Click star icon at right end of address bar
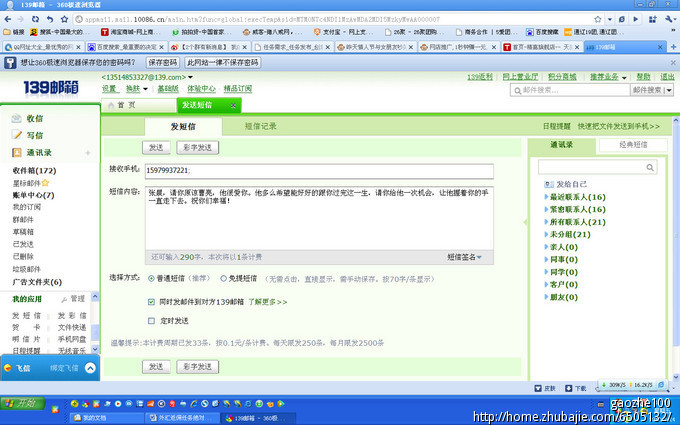 [x=598, y=19]
